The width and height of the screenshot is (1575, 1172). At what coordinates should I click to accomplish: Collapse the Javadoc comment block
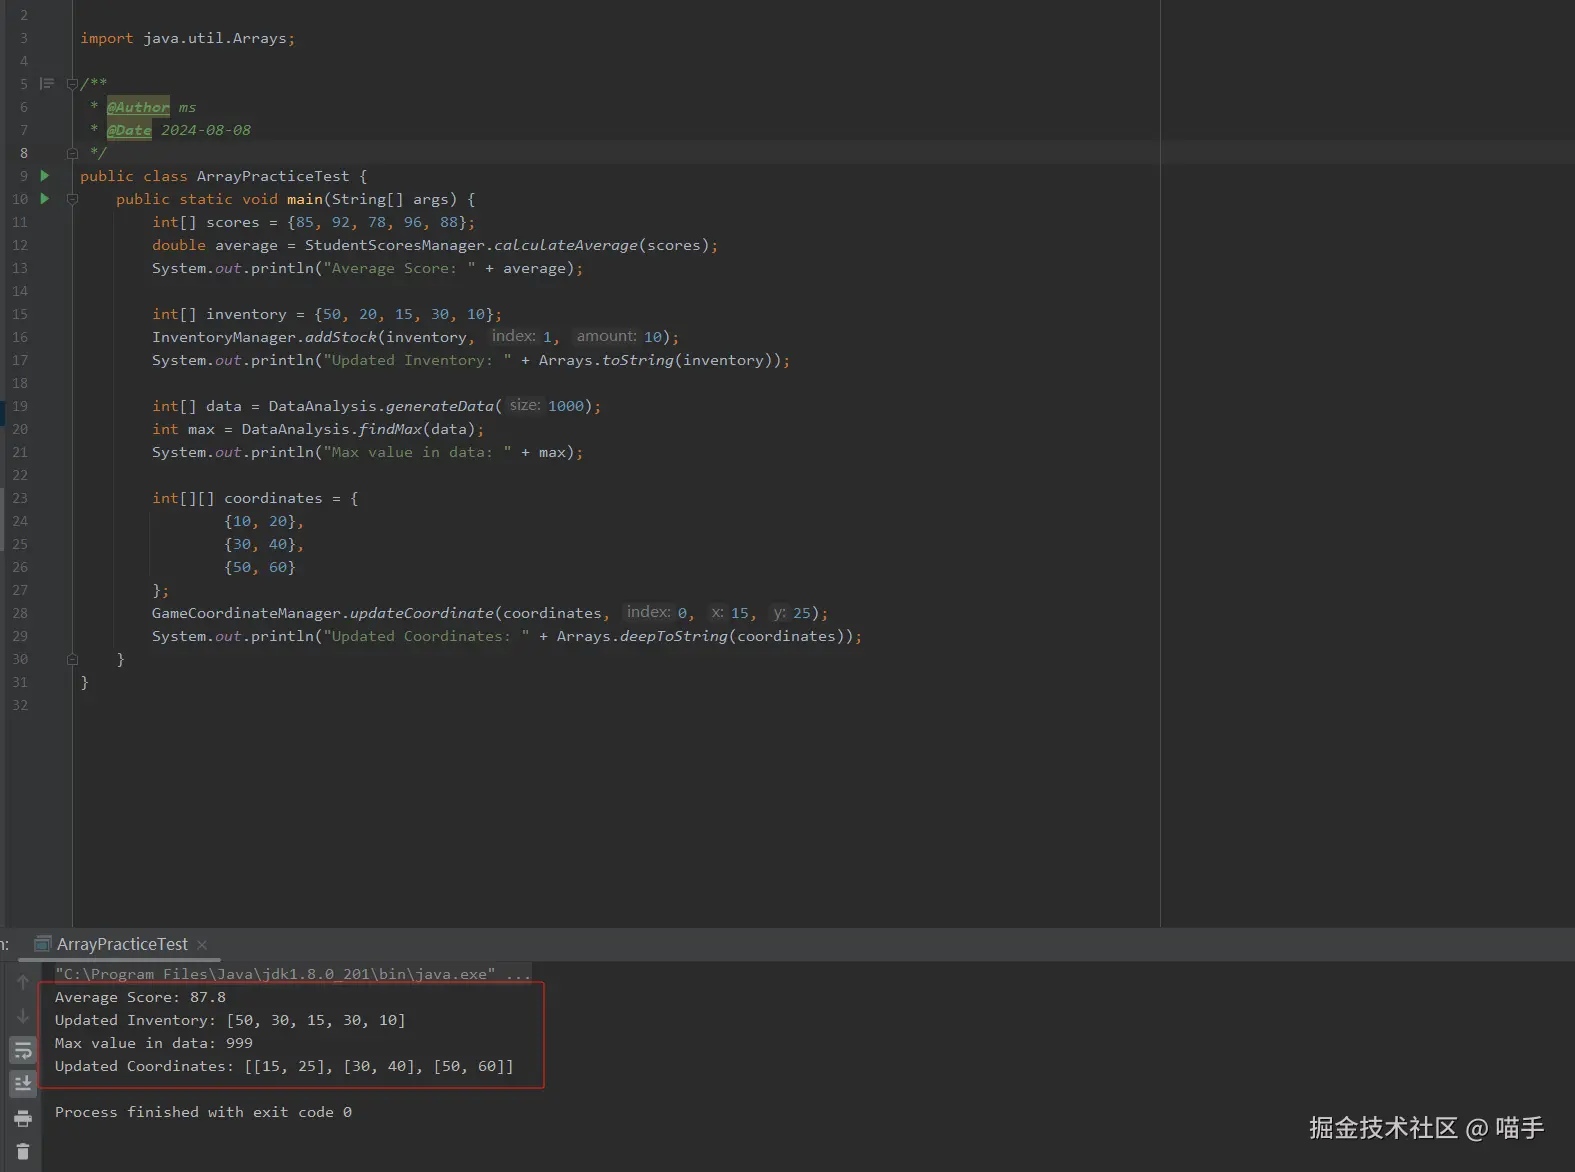72,84
